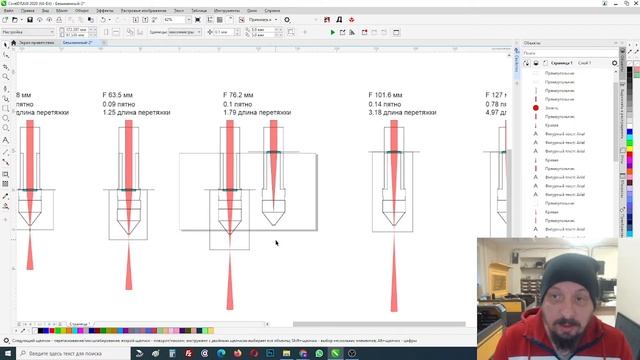Image resolution: width=640 pixels, height=360 pixels.
Task: Click the Page 1 button in the Objects panel
Action: click(x=562, y=63)
